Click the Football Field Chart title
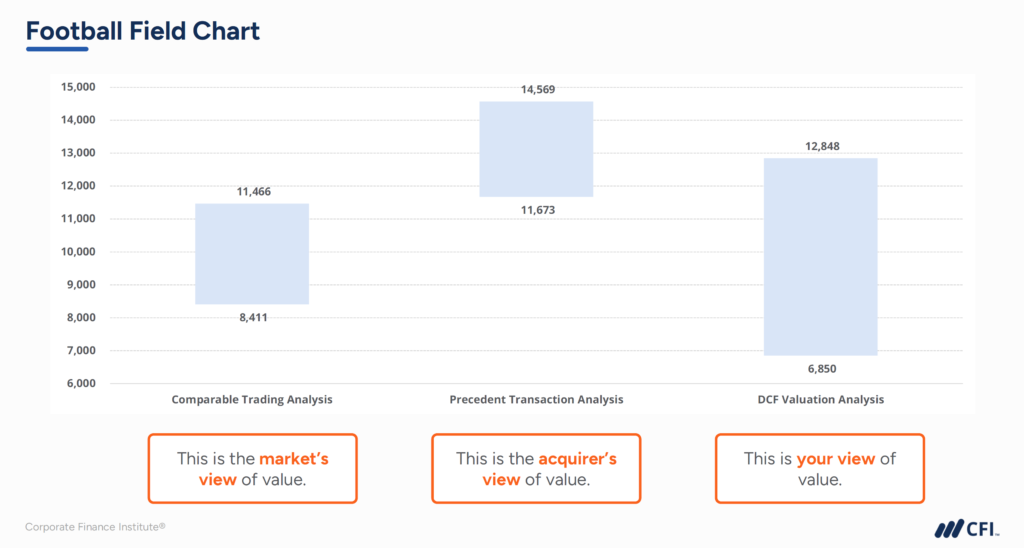The height and width of the screenshot is (548, 1024). 143,31
